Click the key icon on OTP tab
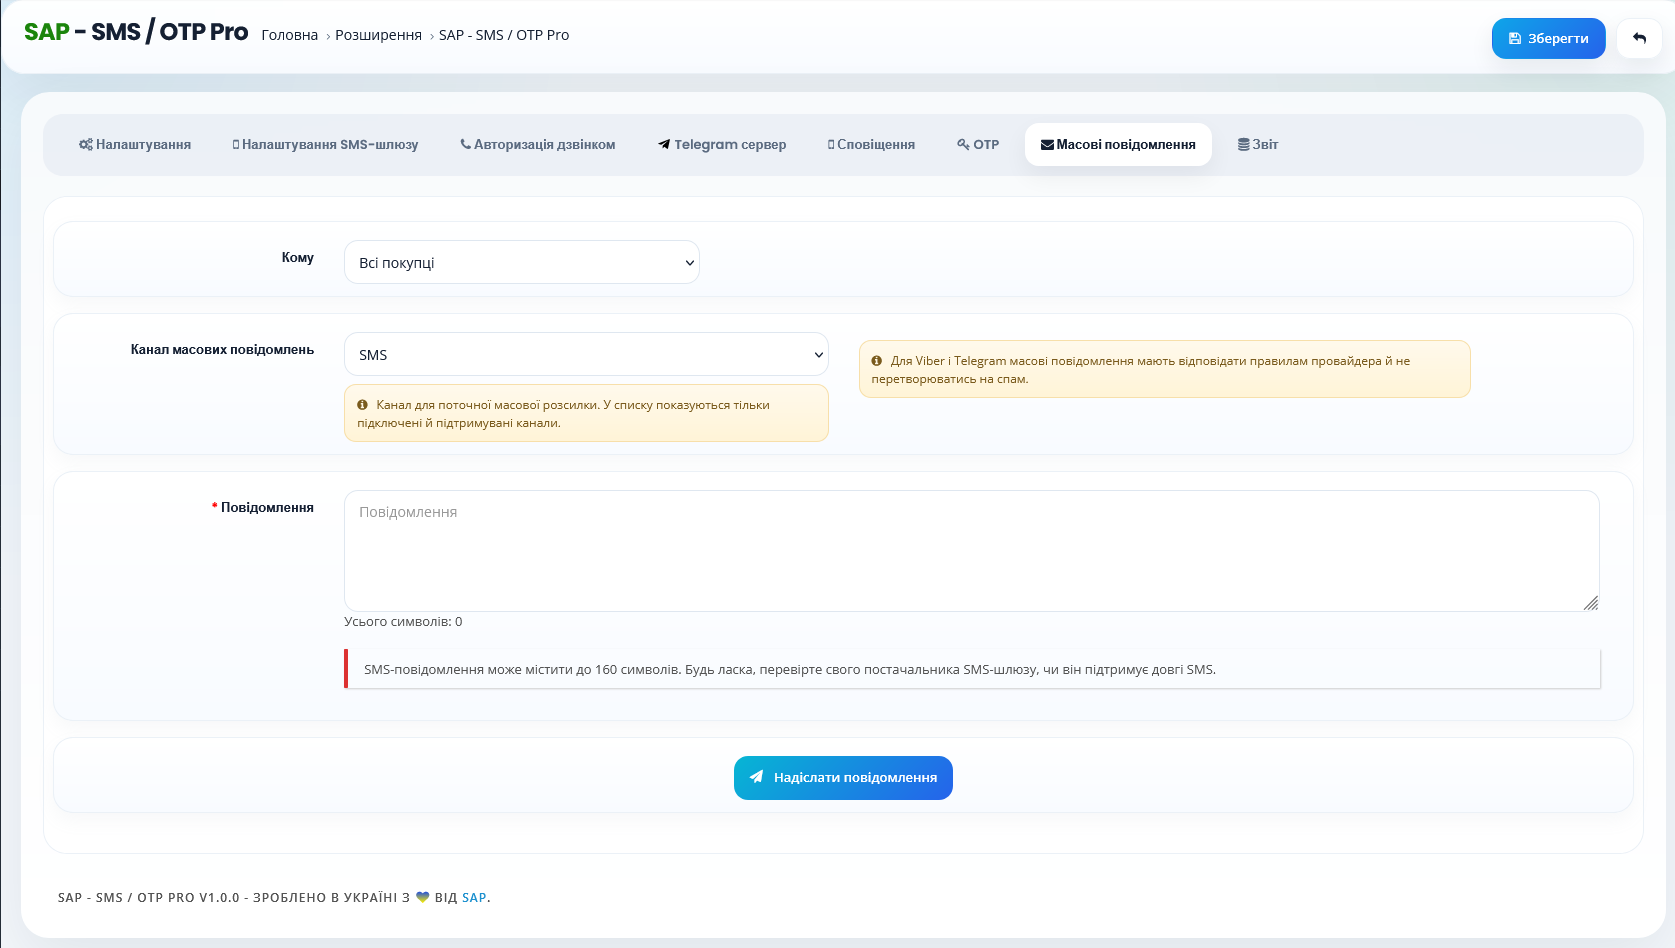Screen dimensions: 1675x948 pos(963,144)
